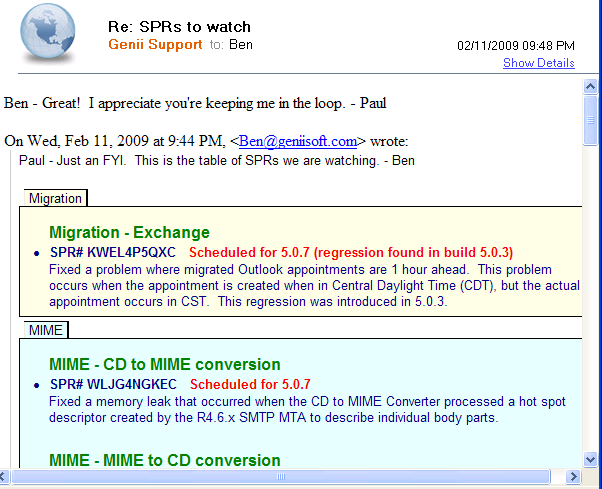Select the Migration tab
The image size is (602, 489).
(55, 198)
